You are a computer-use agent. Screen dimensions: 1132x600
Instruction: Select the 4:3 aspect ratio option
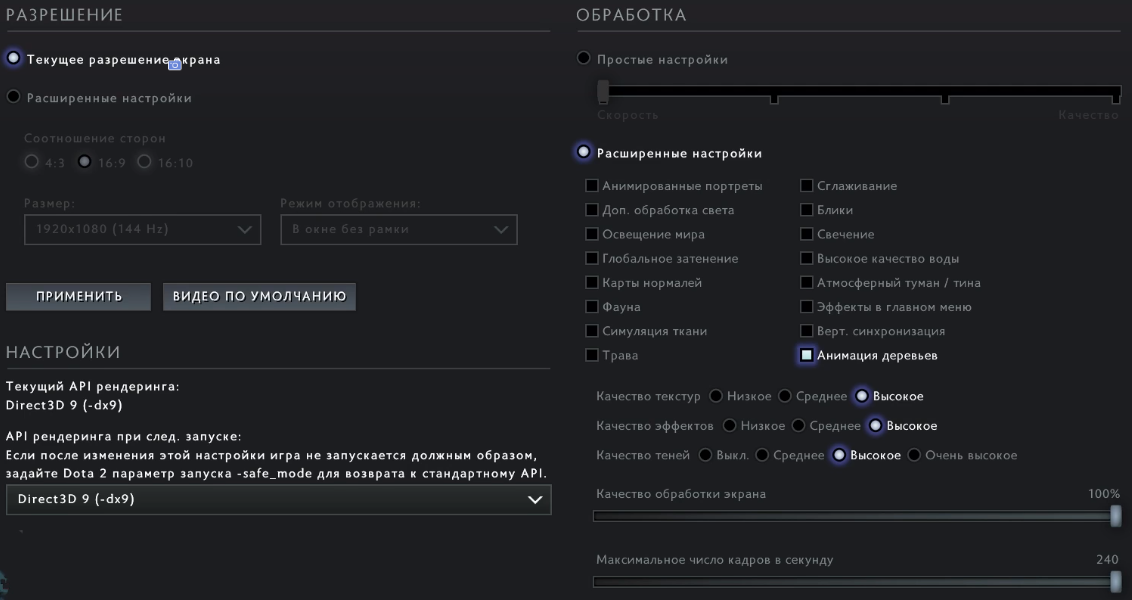point(32,162)
